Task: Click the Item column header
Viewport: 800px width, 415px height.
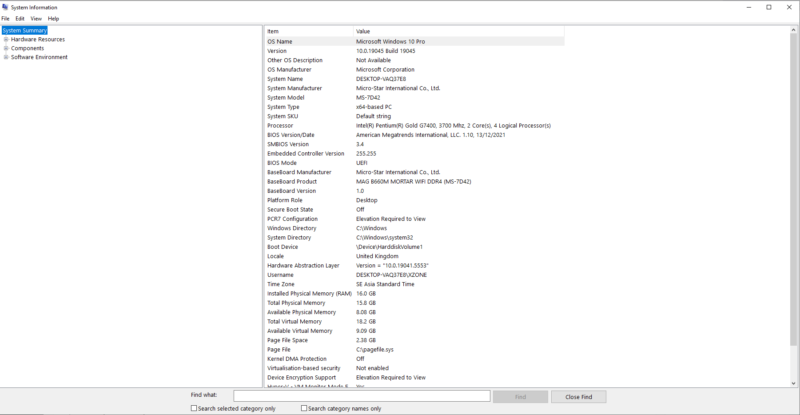Action: (x=309, y=31)
